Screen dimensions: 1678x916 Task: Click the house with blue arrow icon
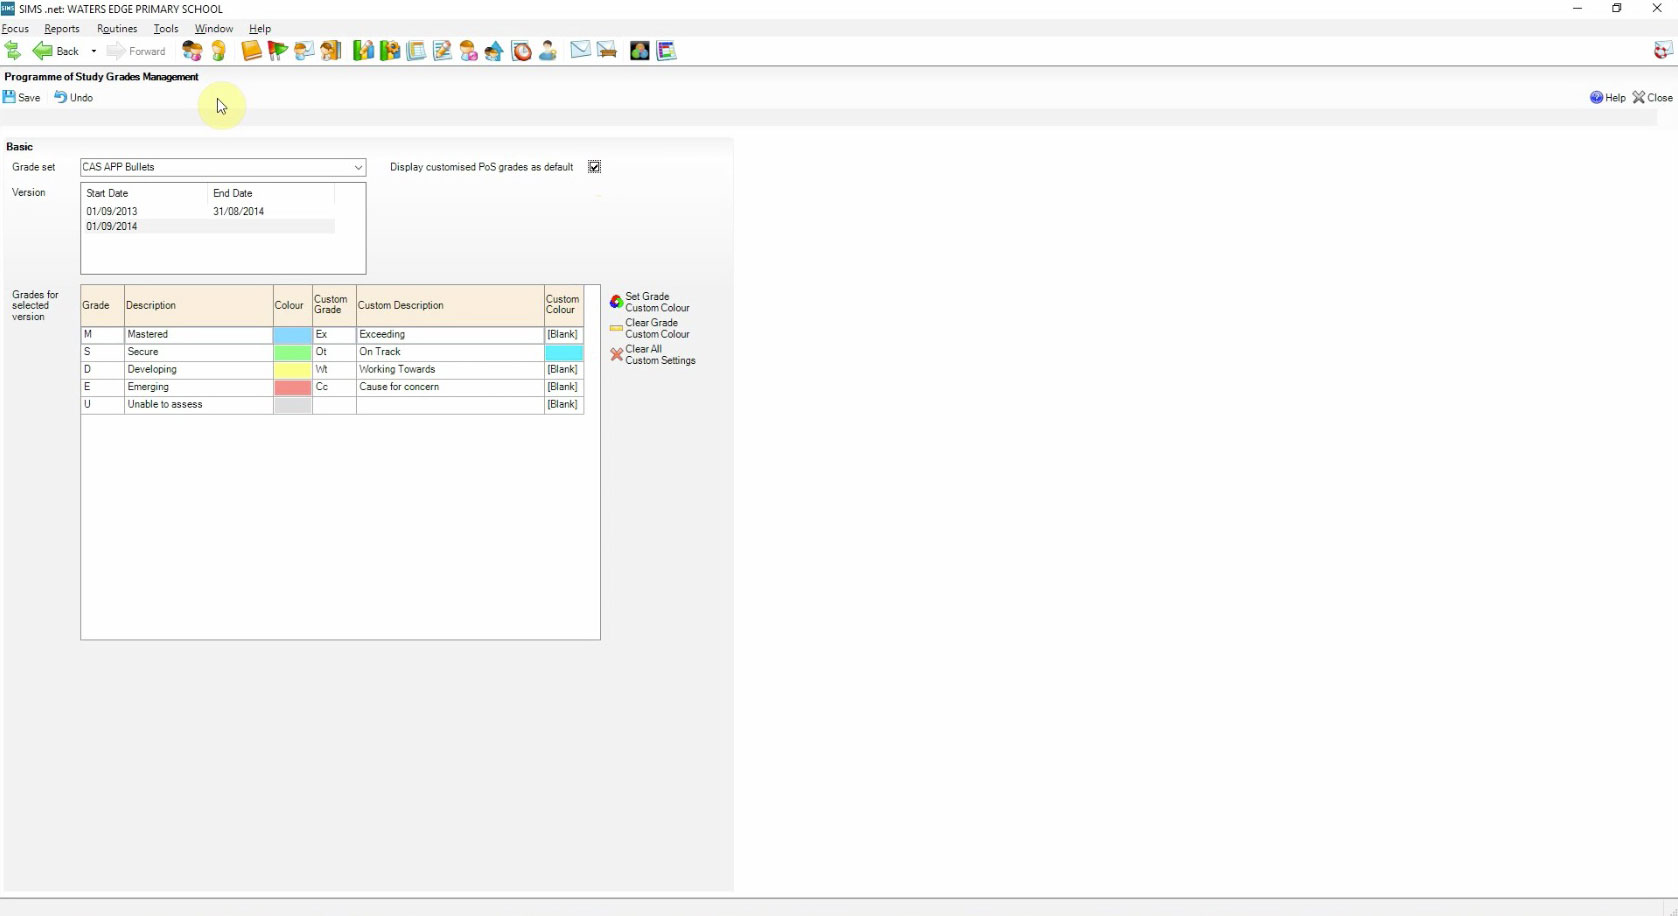coord(494,51)
